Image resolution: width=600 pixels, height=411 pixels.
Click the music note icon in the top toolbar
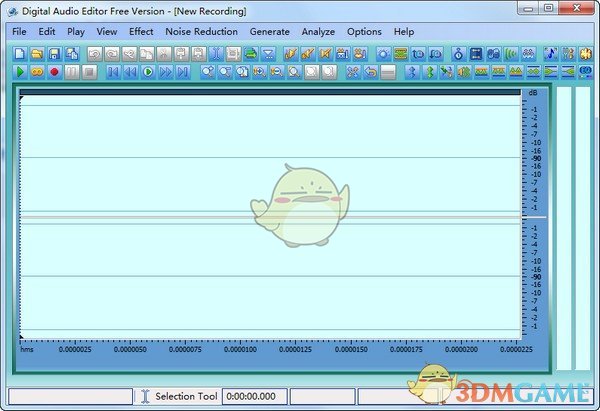[x=551, y=54]
